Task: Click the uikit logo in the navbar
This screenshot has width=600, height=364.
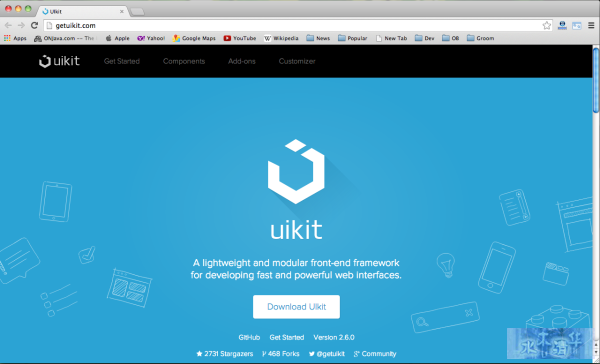Action: [x=59, y=61]
